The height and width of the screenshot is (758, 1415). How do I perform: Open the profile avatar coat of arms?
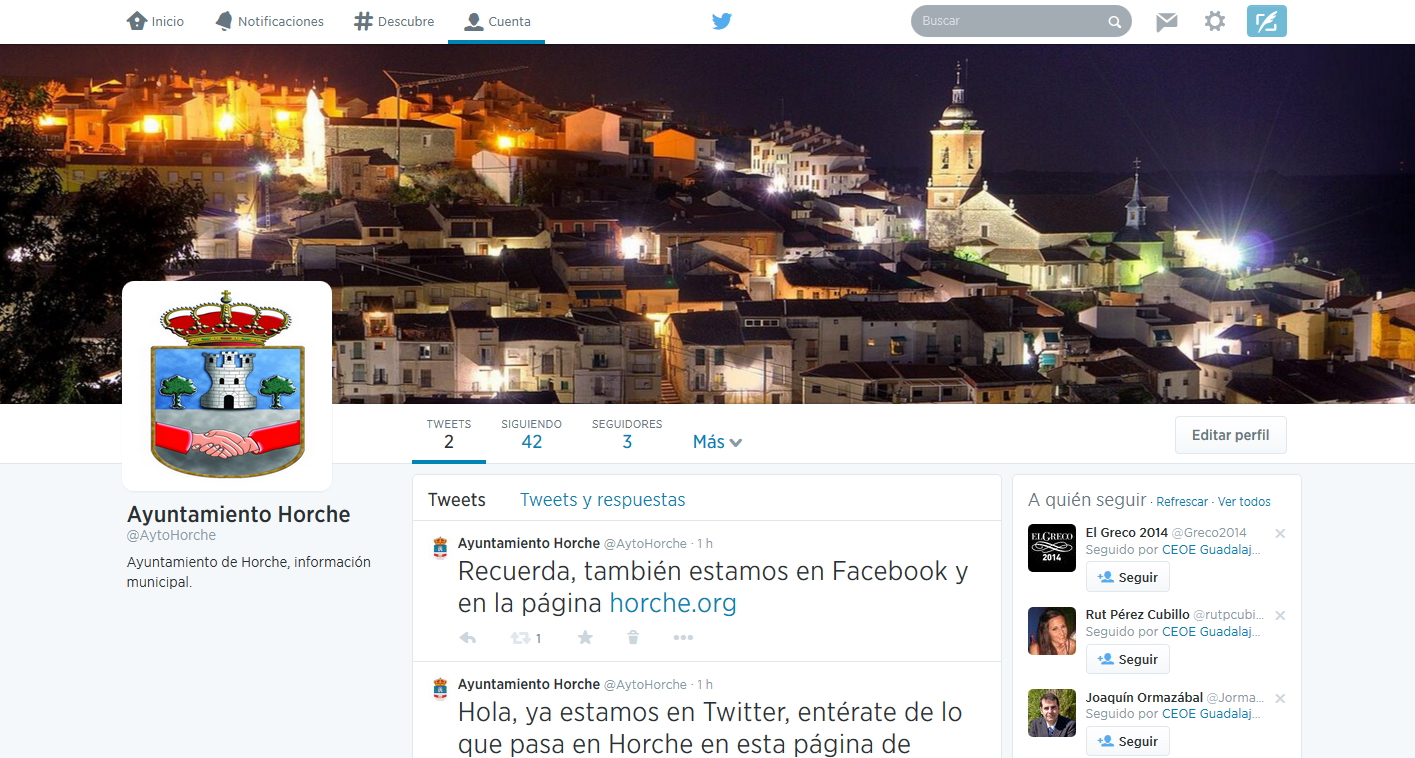click(x=227, y=386)
